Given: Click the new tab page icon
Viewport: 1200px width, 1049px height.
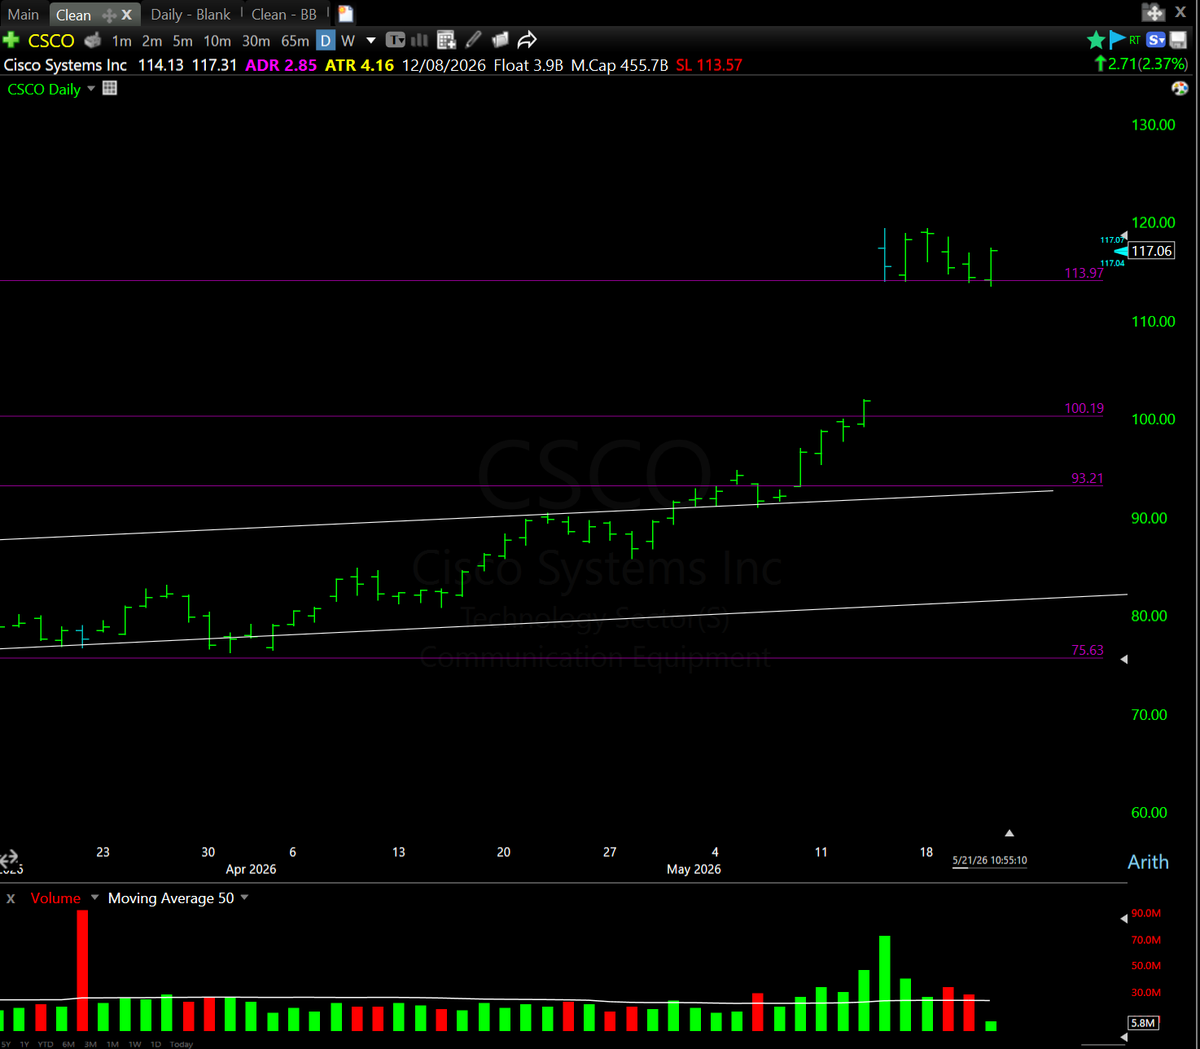Looking at the screenshot, I should (x=345, y=14).
